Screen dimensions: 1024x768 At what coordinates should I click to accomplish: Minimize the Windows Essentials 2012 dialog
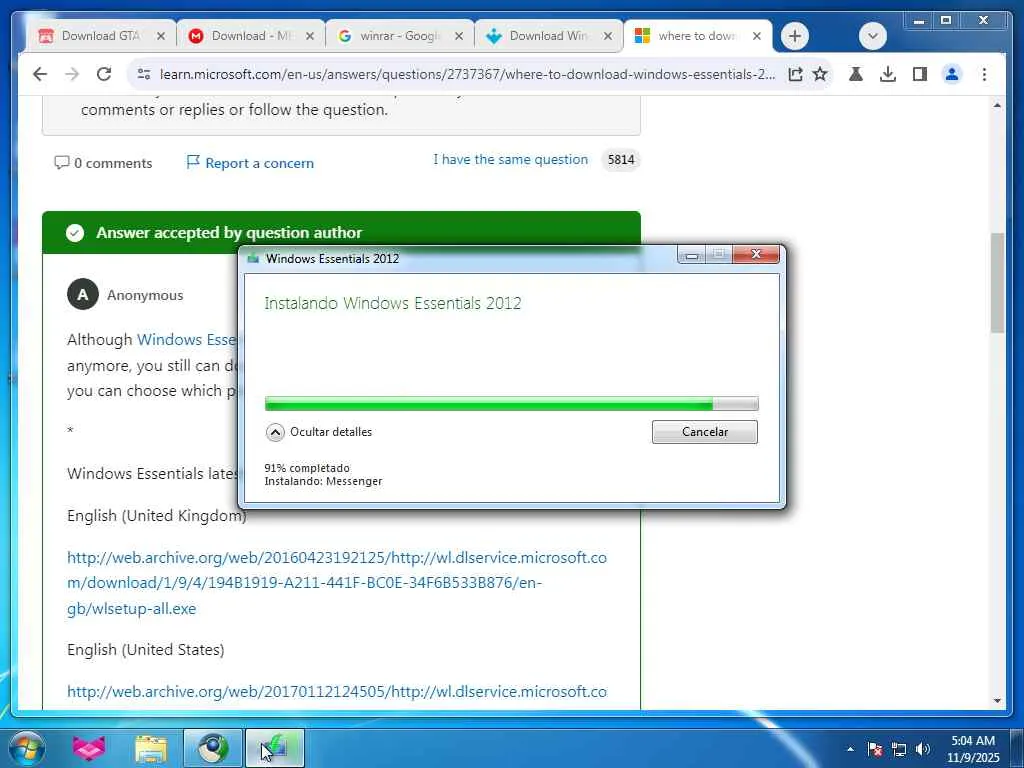692,255
